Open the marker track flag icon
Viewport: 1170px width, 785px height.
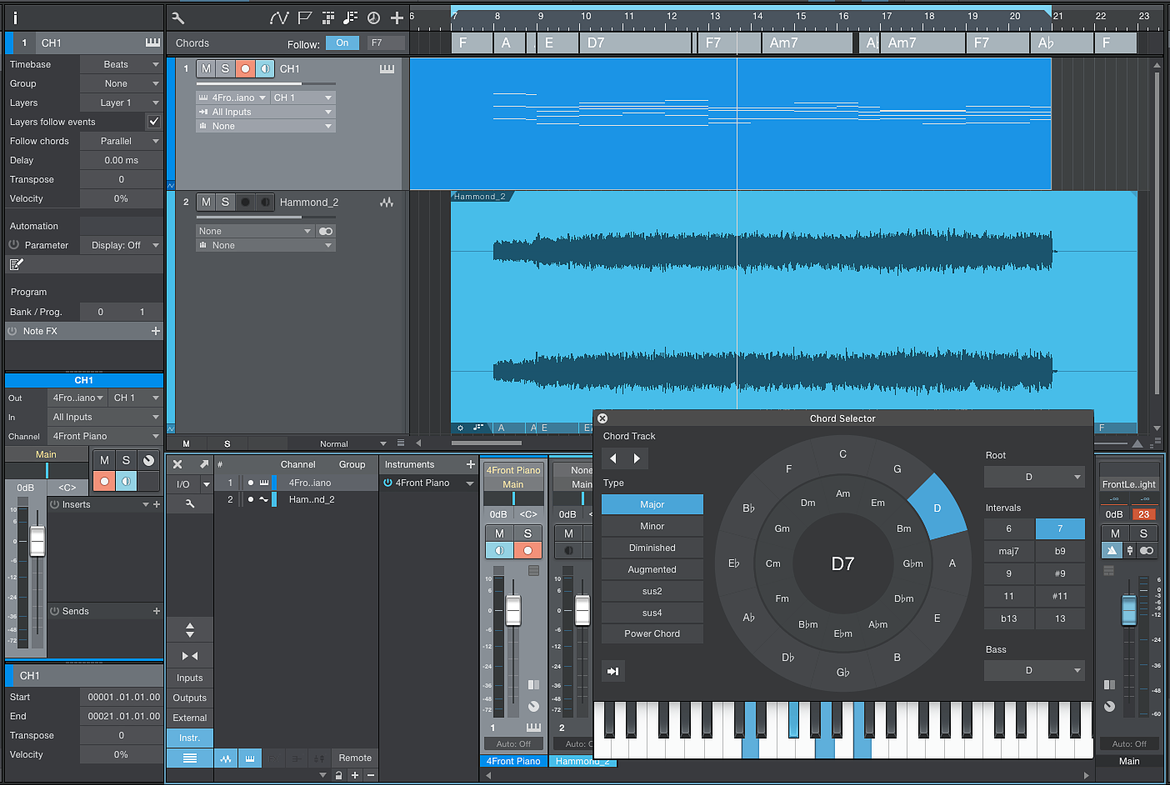304,18
